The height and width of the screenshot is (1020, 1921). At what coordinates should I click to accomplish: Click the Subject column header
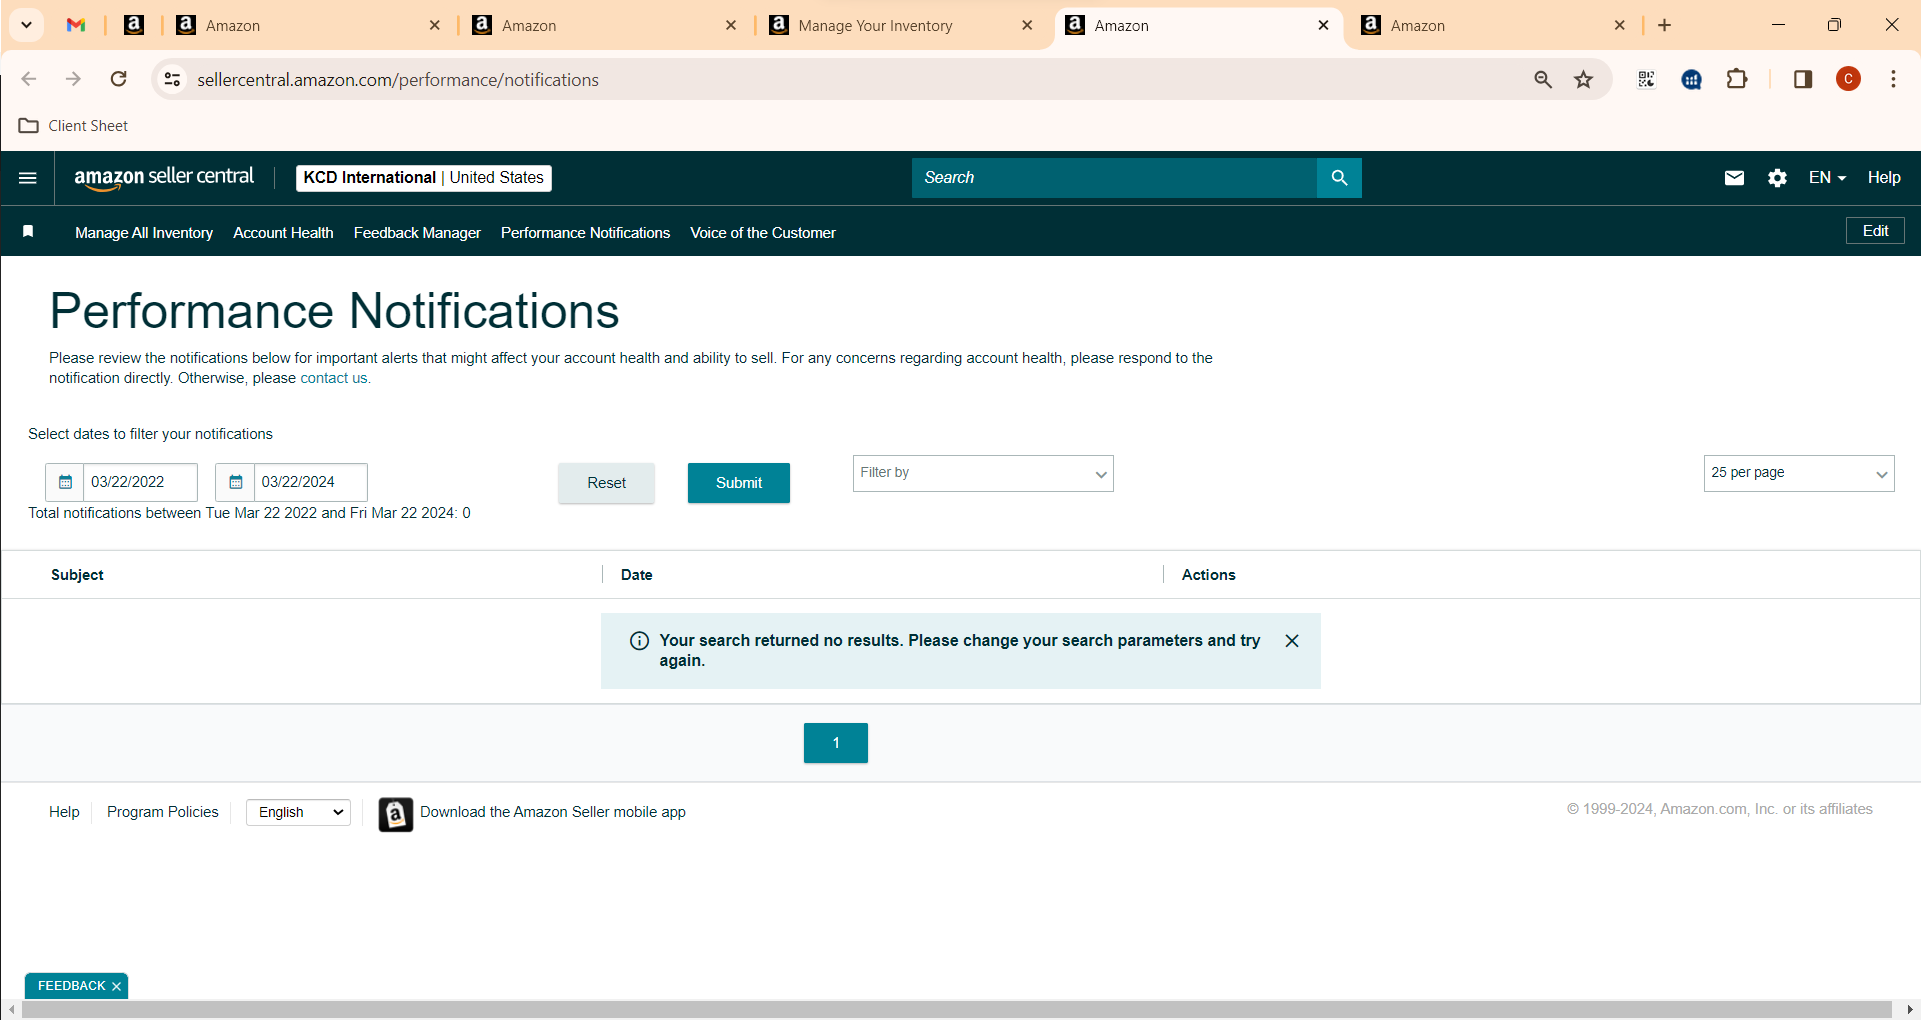coord(77,575)
